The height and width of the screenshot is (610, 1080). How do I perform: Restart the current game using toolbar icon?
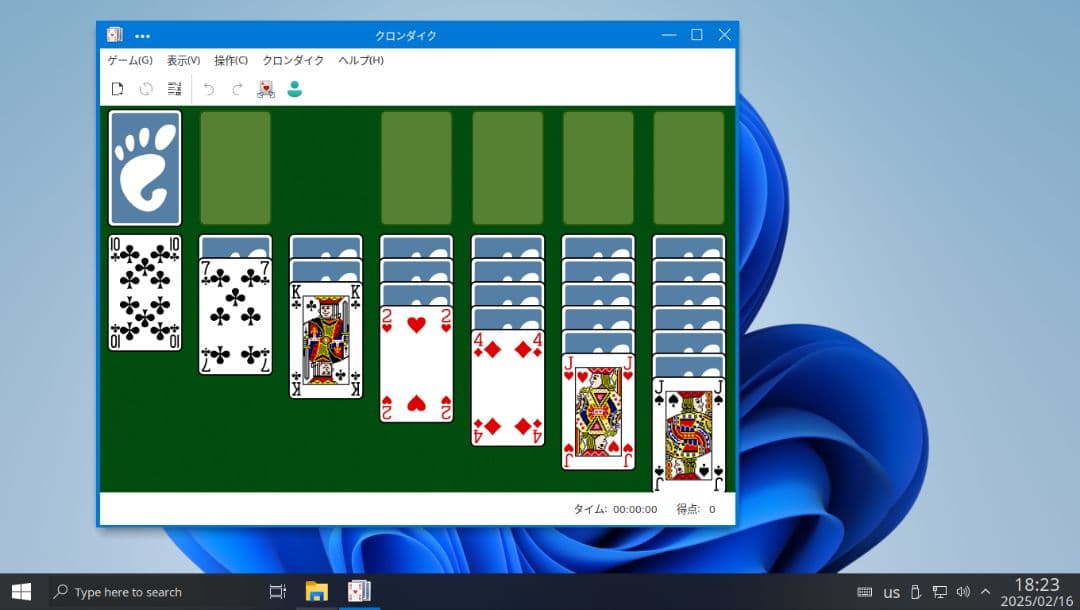coord(145,88)
